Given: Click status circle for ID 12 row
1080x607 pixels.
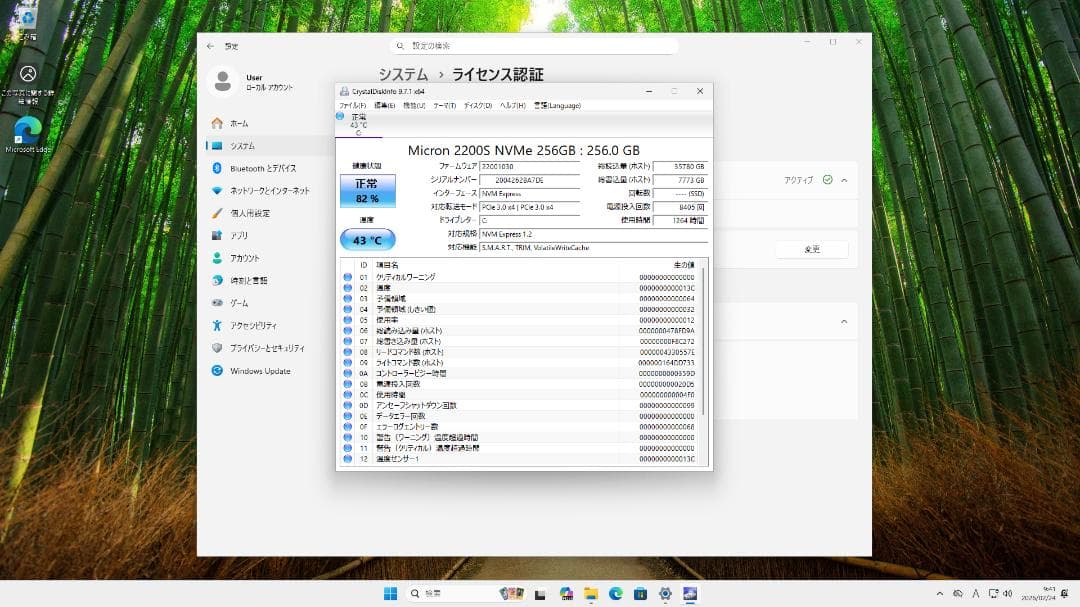Looking at the screenshot, I should [x=348, y=459].
